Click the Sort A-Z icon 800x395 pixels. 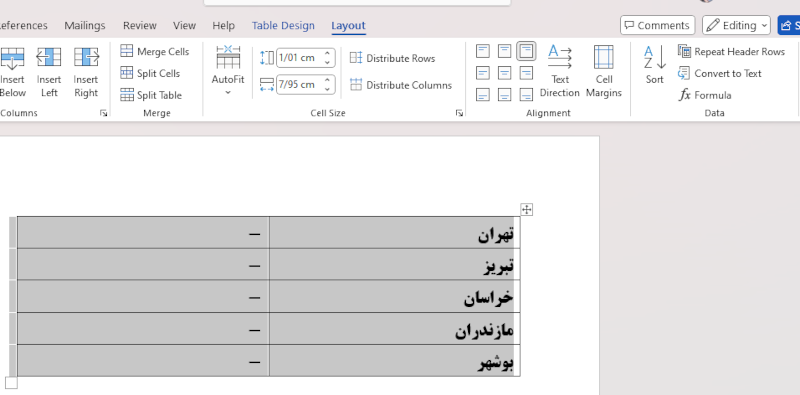point(655,65)
